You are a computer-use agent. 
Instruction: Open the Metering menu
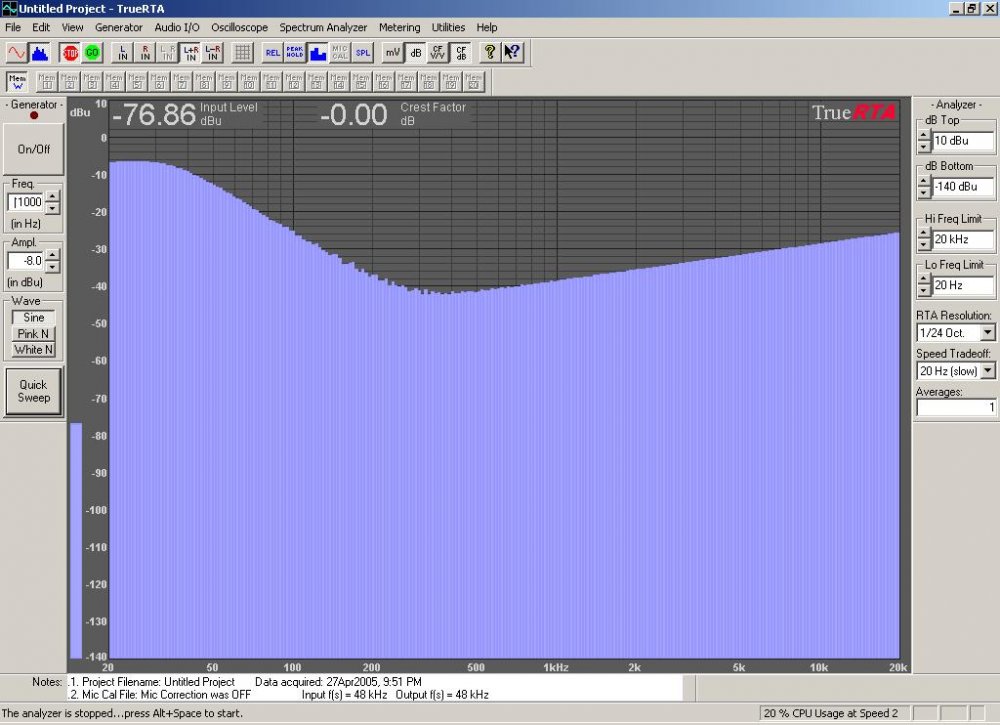399,27
